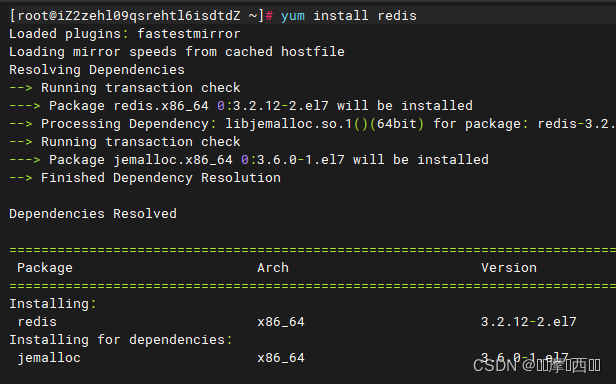The height and width of the screenshot is (384, 616).
Task: Click the 'Version' column header
Action: click(x=509, y=268)
